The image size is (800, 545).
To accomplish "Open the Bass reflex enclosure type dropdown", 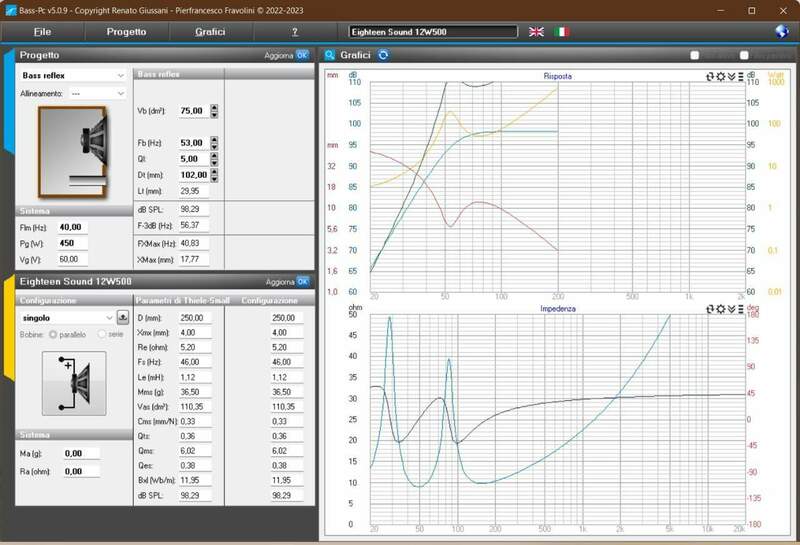I will pyautogui.click(x=73, y=75).
